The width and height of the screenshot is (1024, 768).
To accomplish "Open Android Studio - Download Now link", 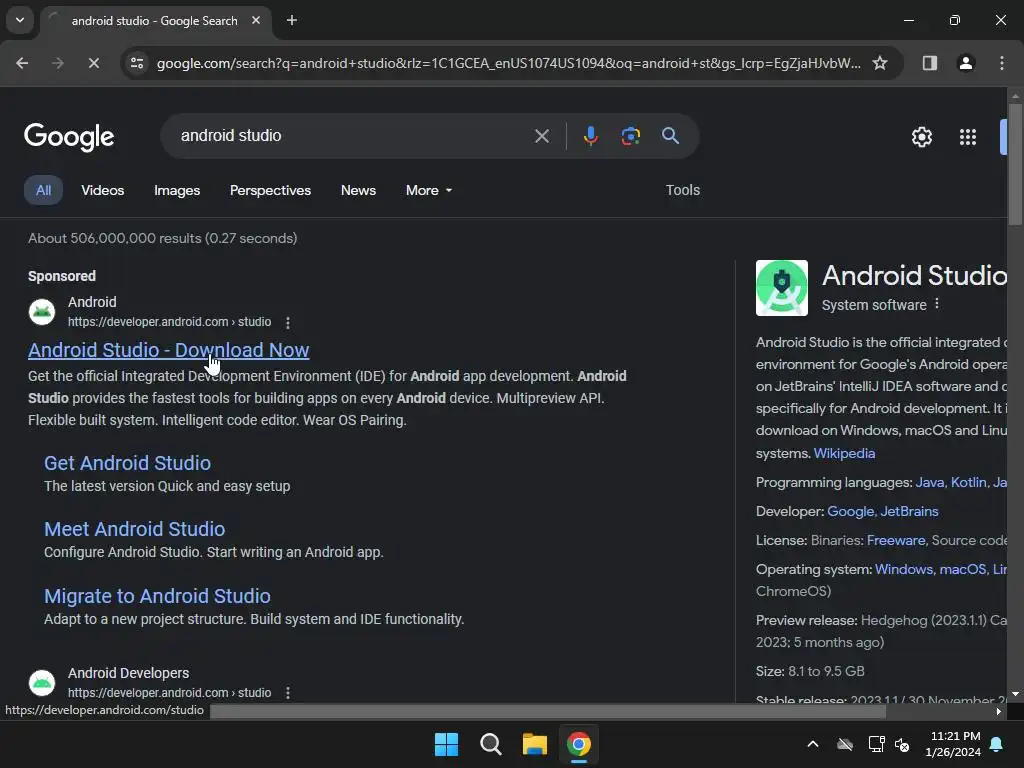I will [168, 350].
